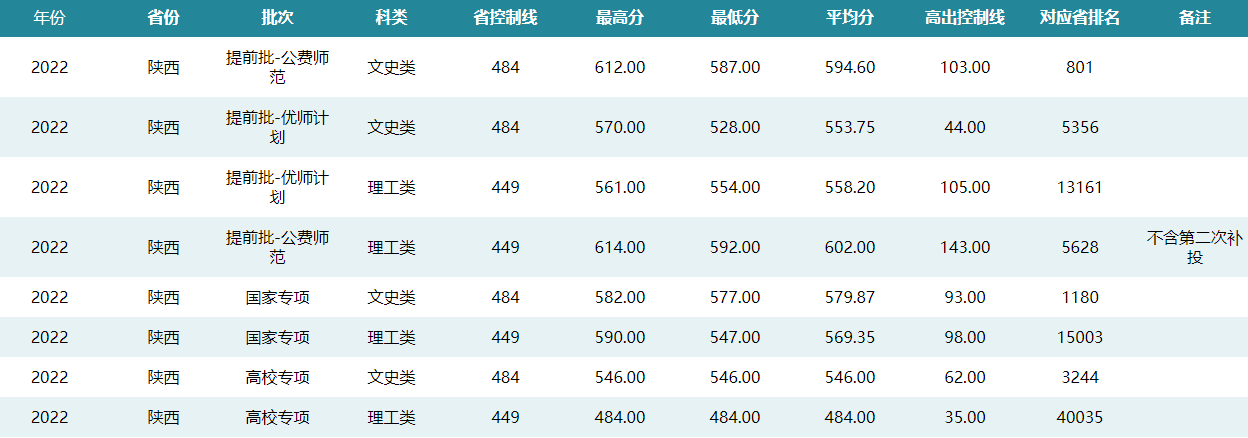Click the 最高分 column header

[620, 18]
